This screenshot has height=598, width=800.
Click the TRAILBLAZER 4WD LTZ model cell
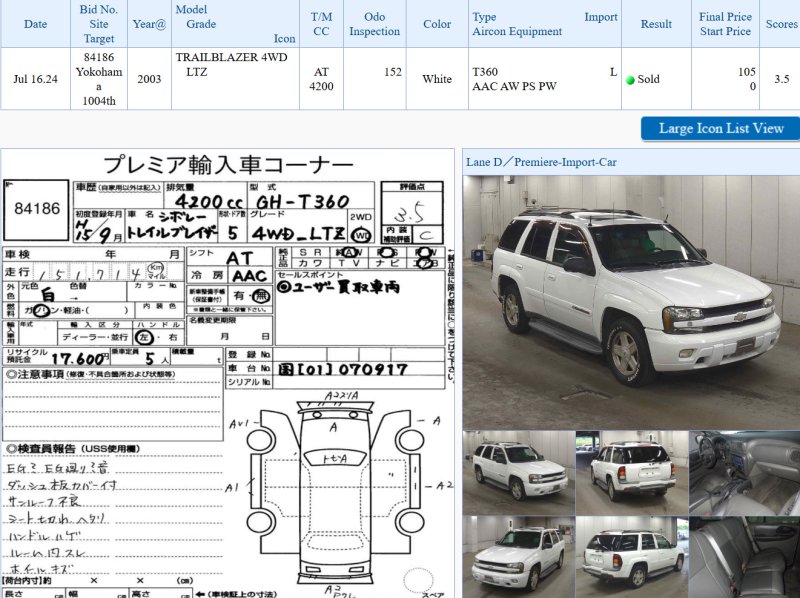(x=231, y=65)
